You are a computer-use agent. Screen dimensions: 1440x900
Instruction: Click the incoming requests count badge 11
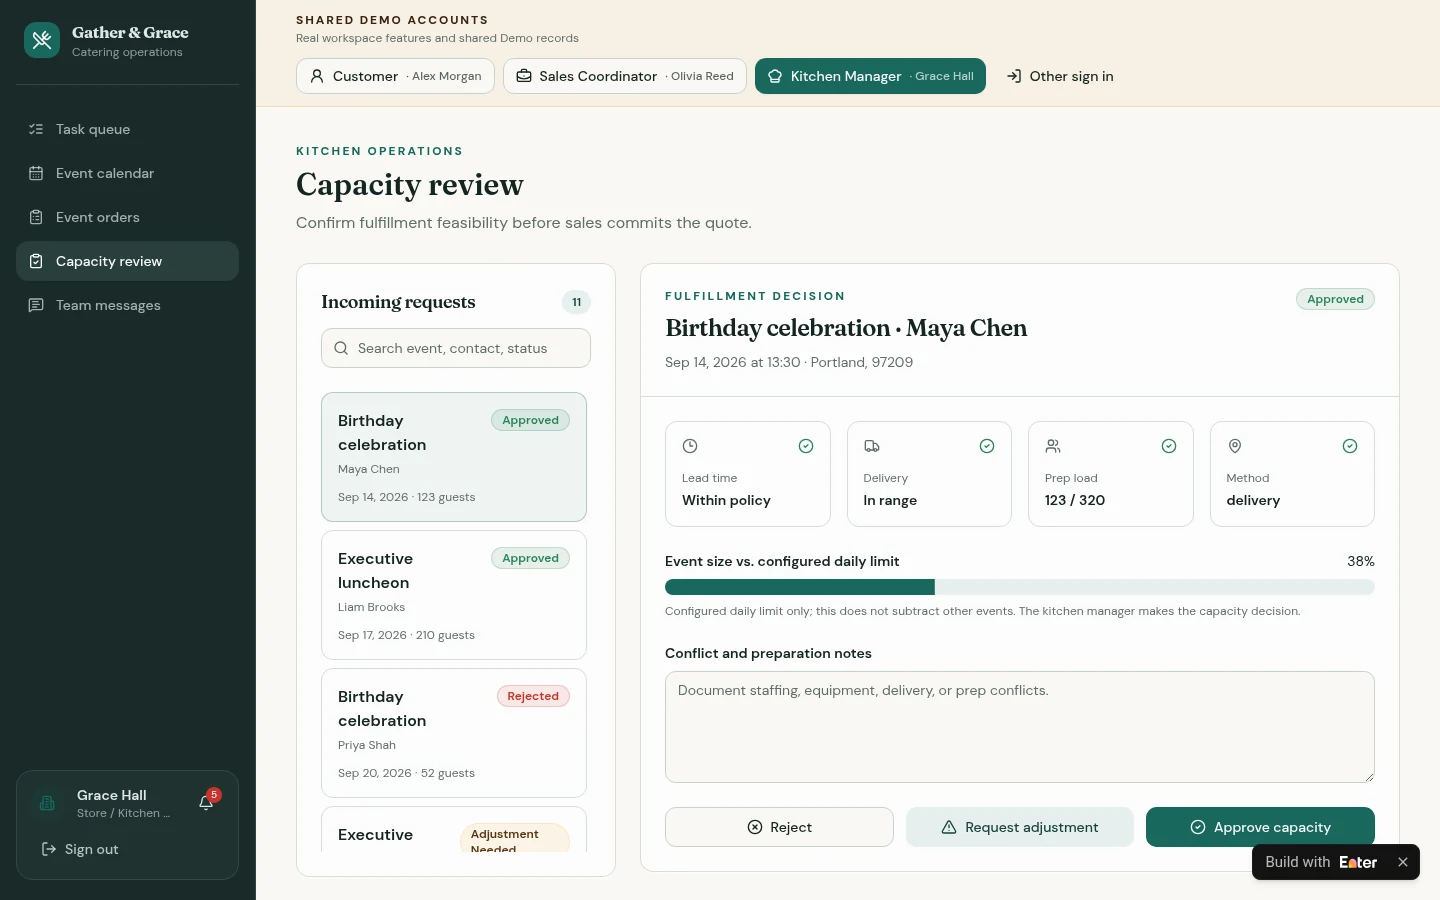[x=576, y=302]
